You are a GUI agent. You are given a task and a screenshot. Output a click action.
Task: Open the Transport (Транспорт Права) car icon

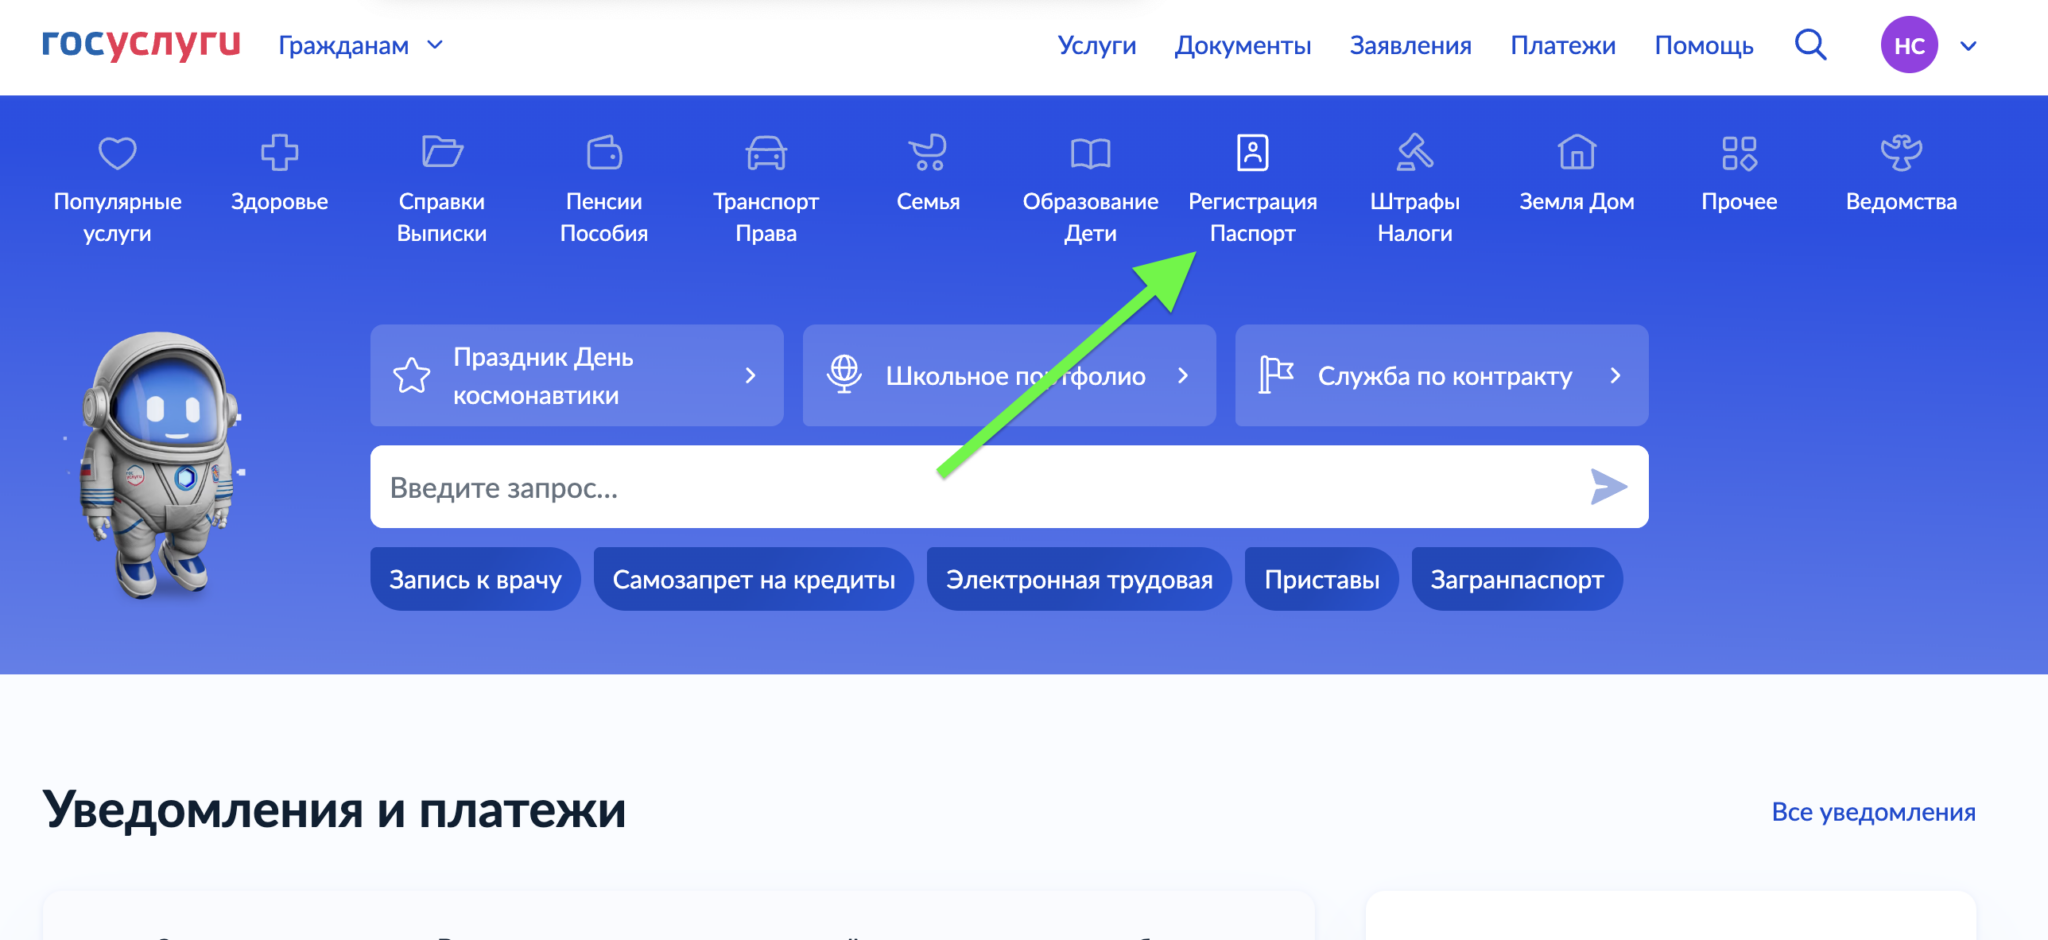(x=766, y=153)
